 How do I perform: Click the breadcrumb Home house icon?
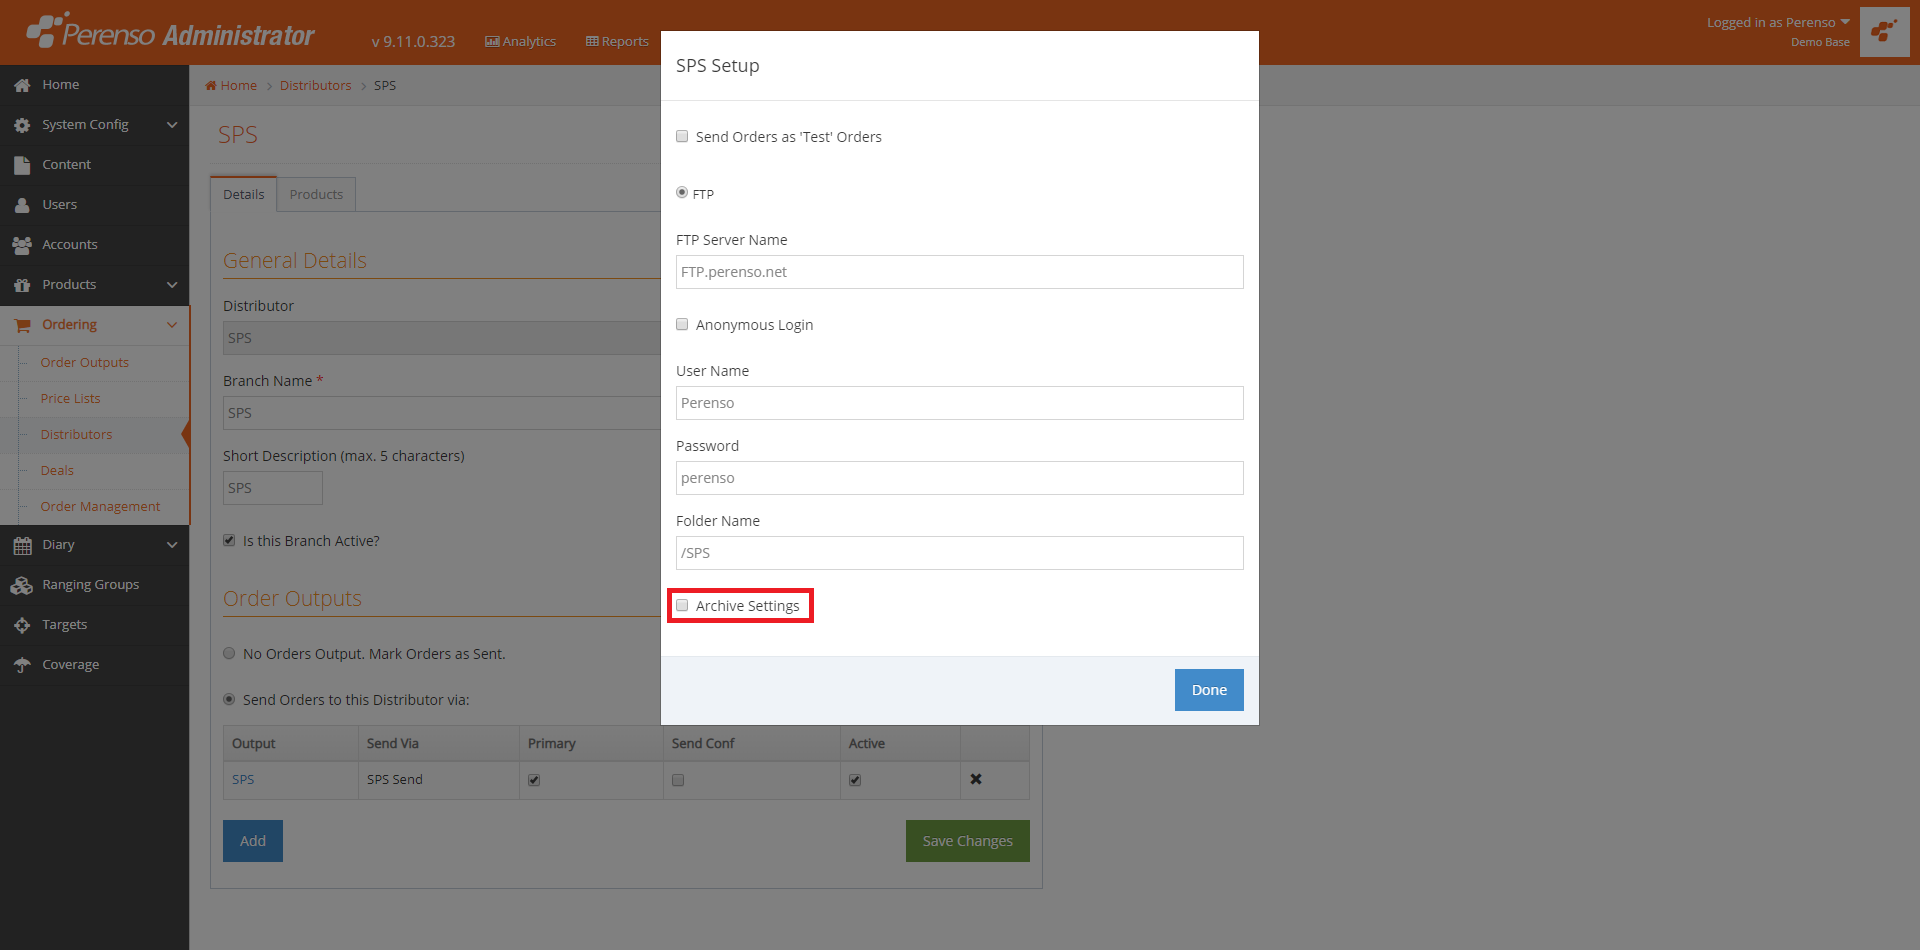[211, 85]
